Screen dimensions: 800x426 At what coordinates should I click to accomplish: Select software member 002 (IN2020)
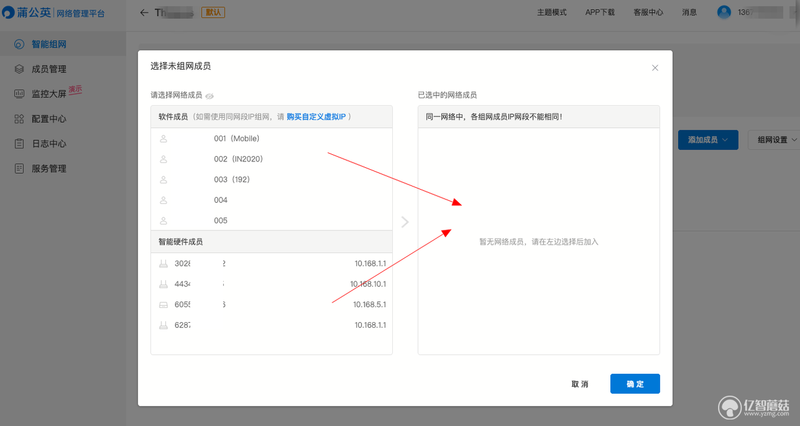271,159
